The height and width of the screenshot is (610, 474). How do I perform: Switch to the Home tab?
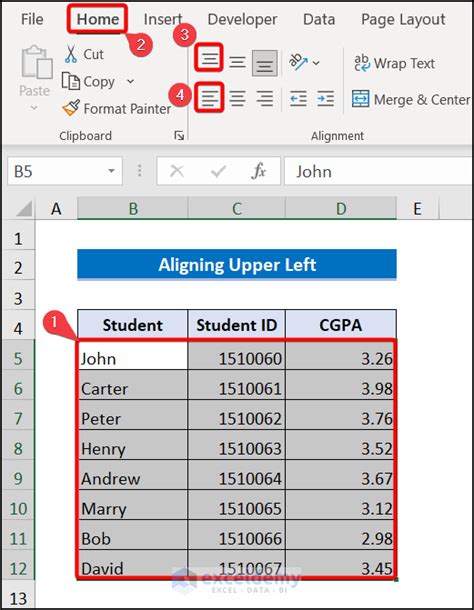[97, 19]
